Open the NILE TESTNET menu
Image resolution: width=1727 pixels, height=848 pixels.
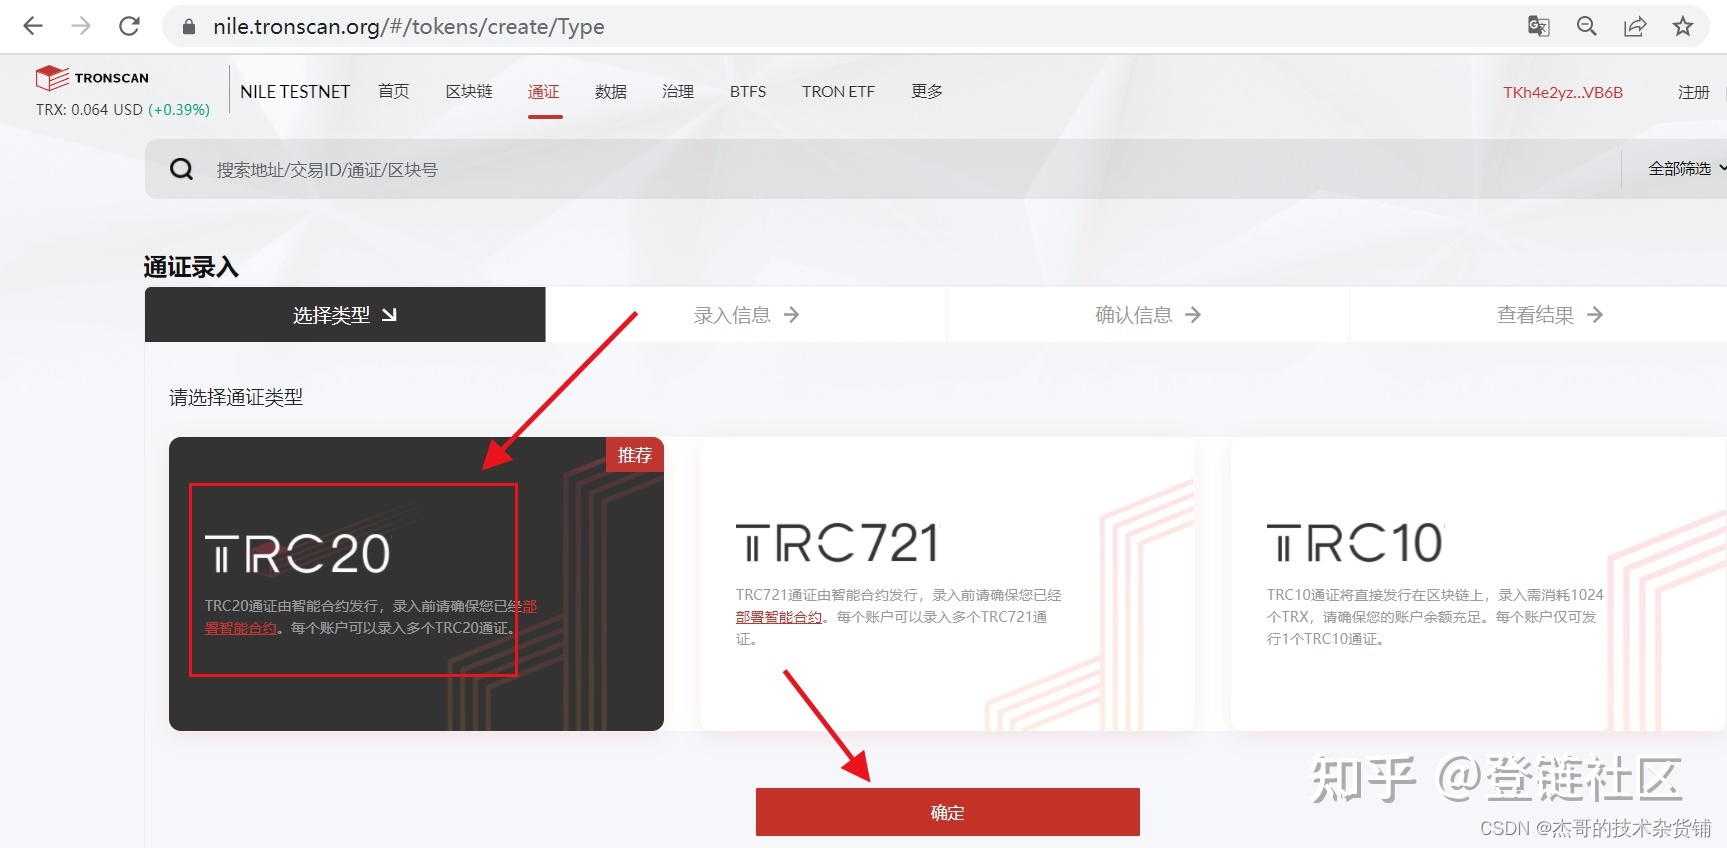pos(295,92)
